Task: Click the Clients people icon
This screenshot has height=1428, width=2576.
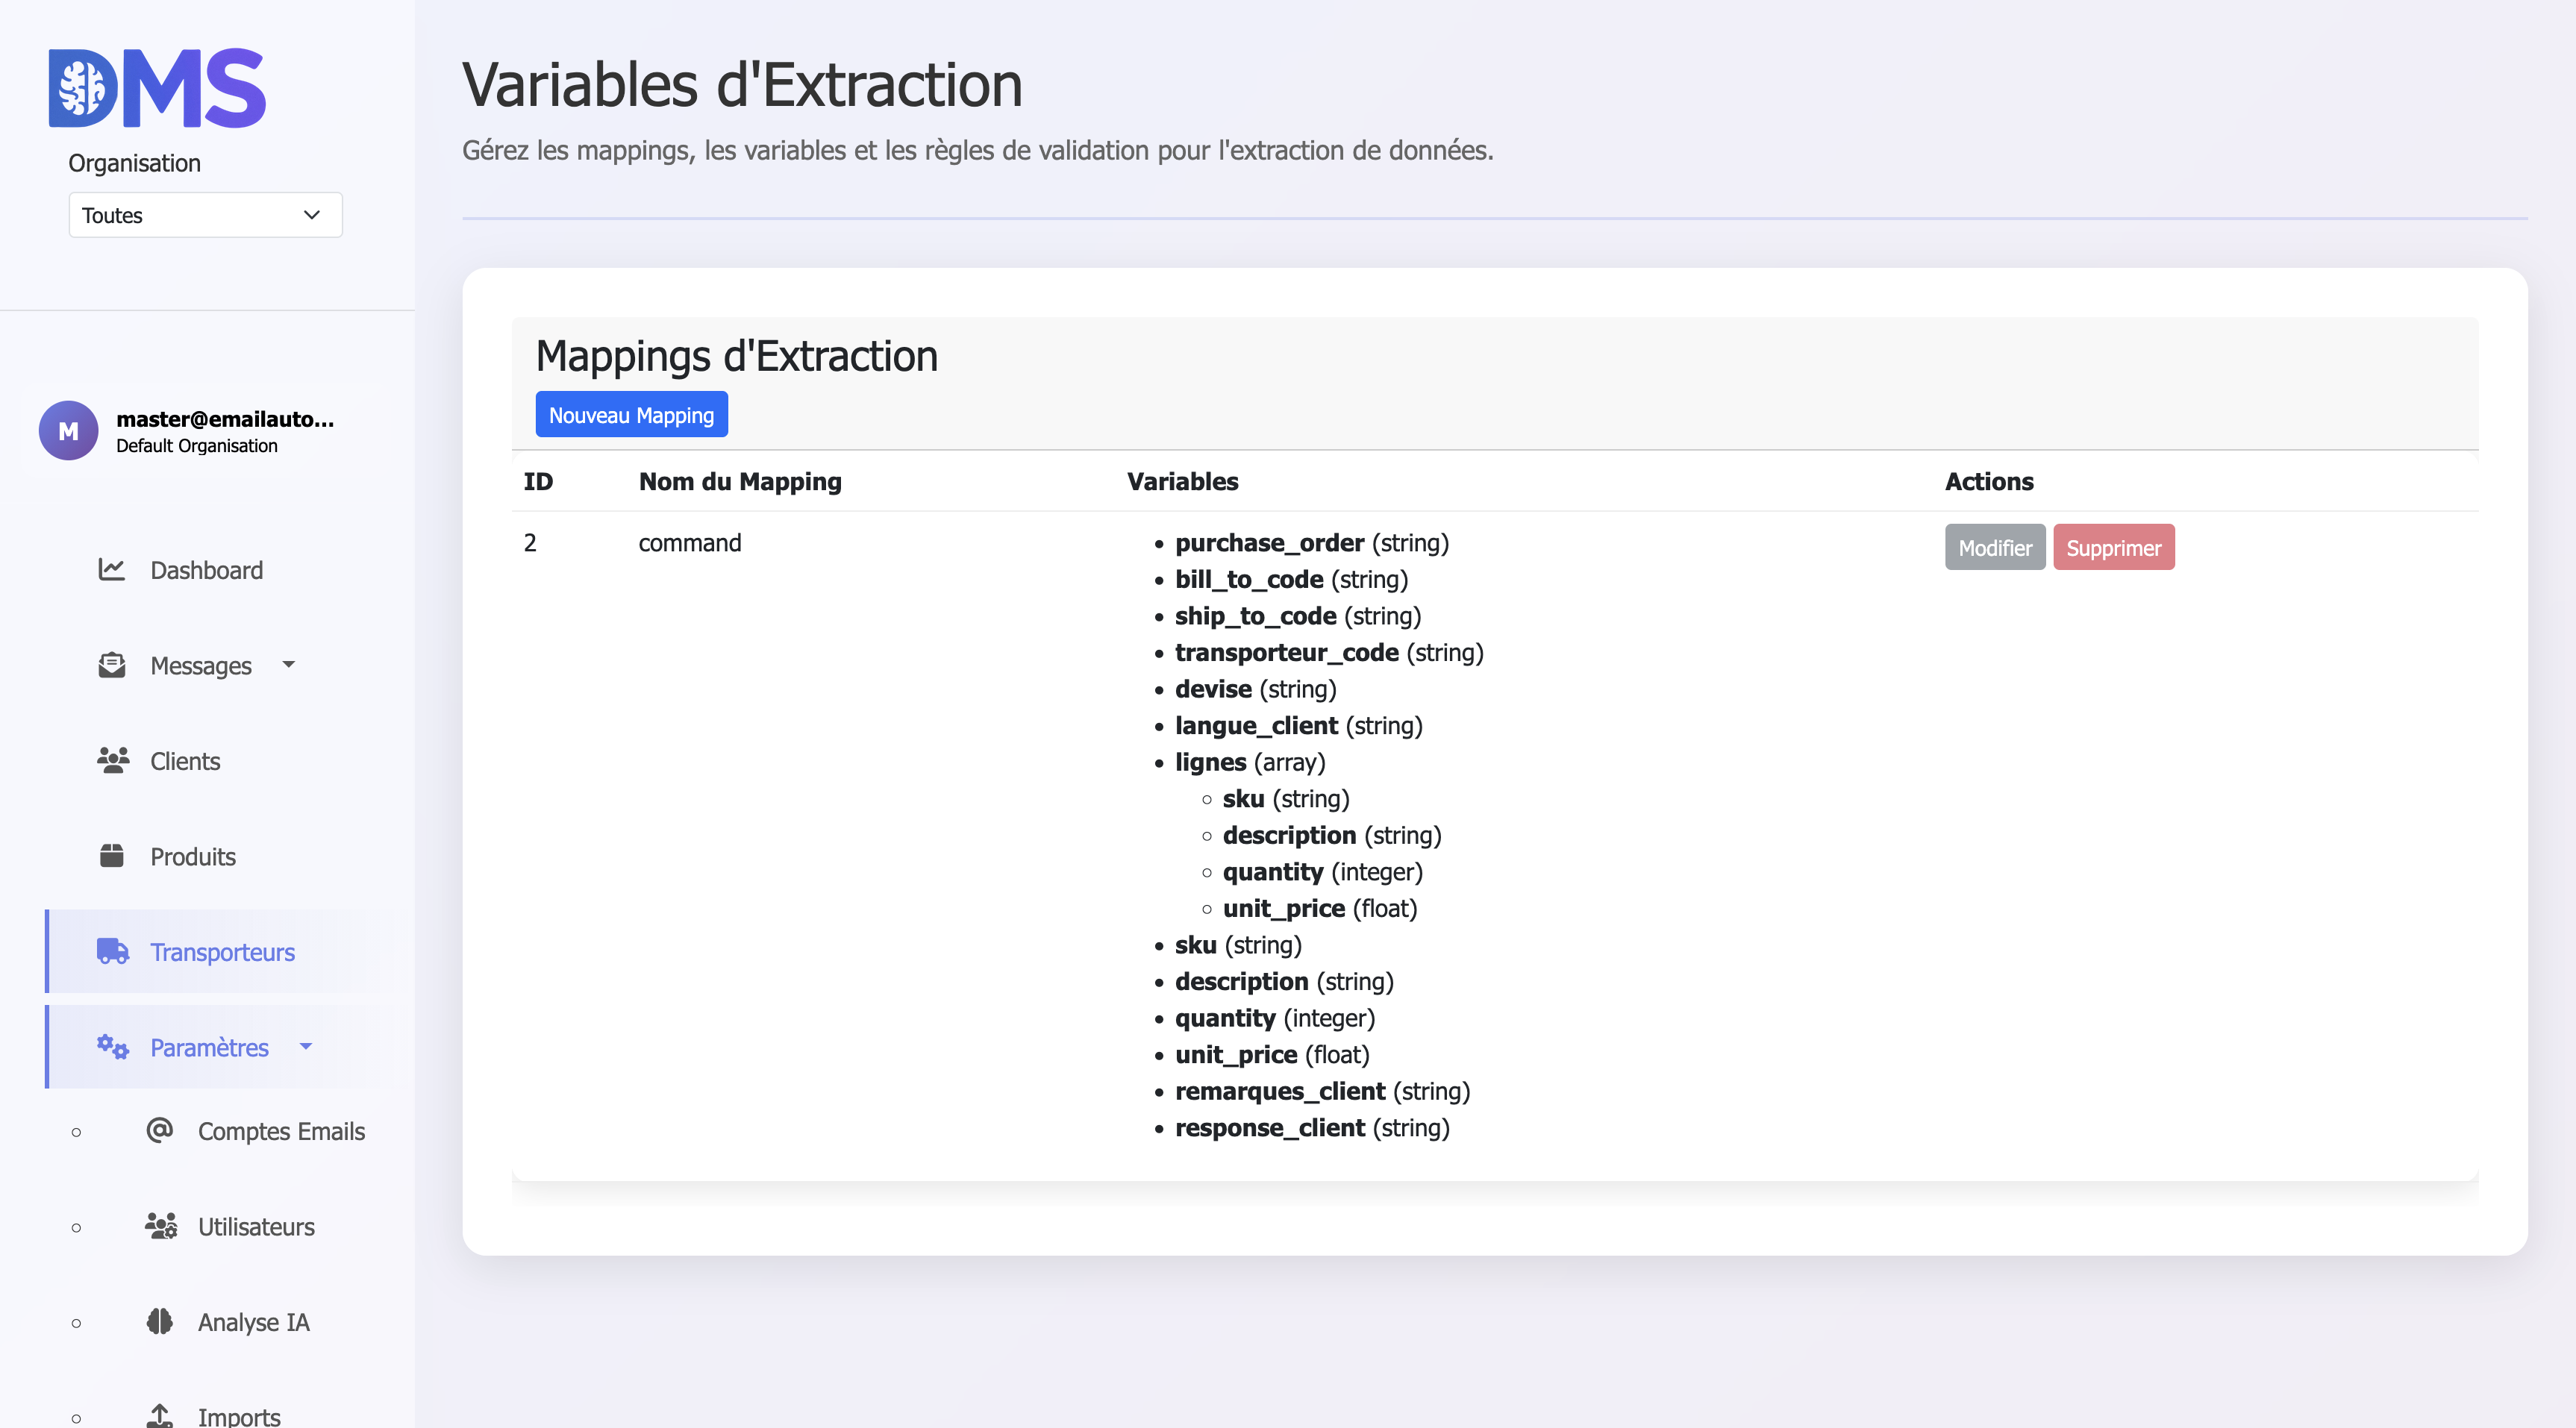Action: pos(112,760)
